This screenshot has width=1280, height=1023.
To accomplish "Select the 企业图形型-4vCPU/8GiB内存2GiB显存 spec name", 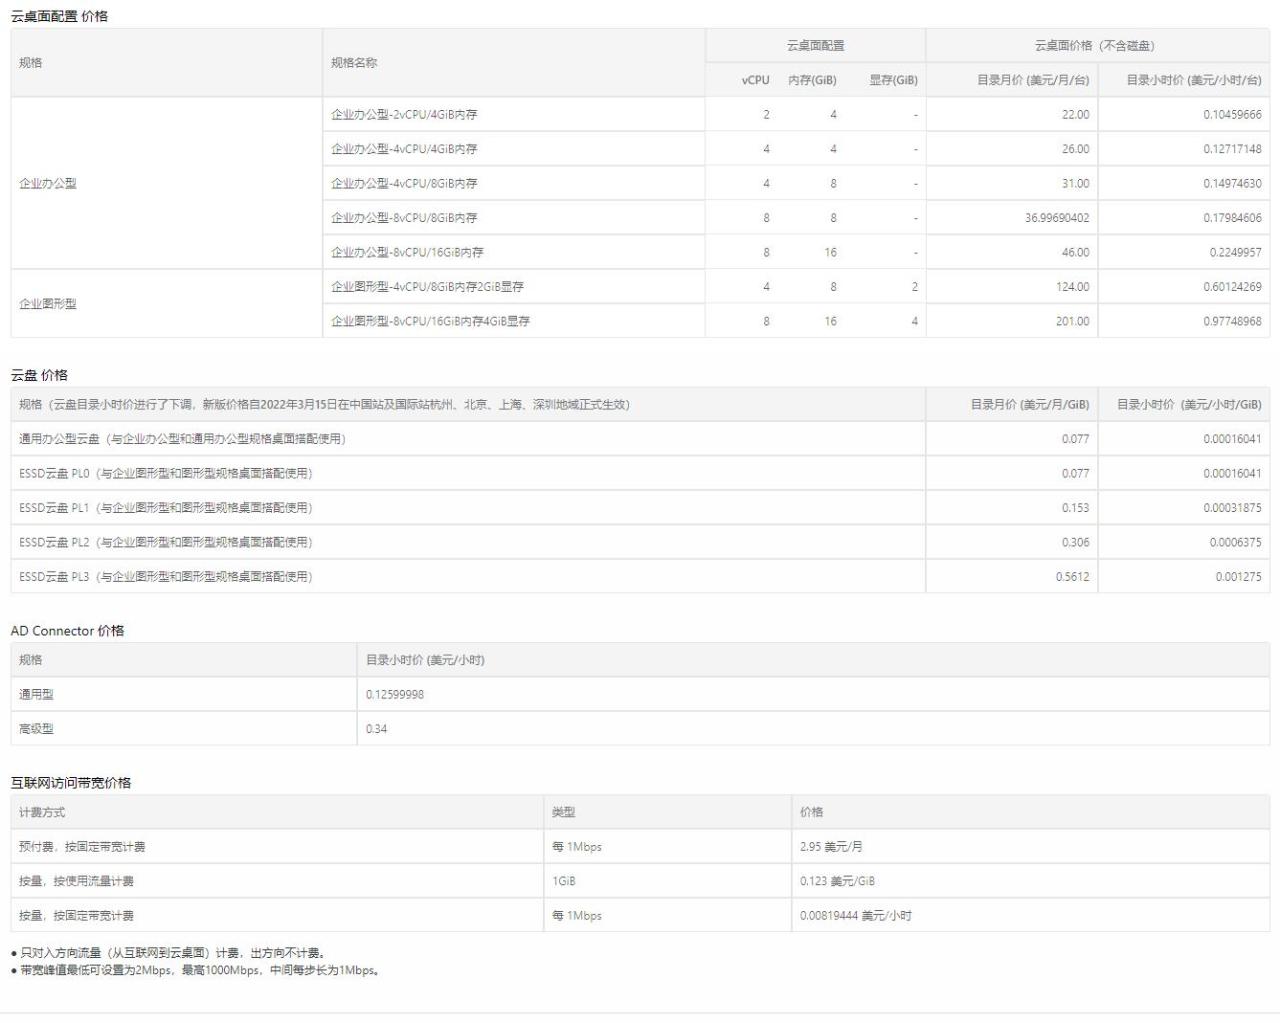I will pyautogui.click(x=427, y=287).
